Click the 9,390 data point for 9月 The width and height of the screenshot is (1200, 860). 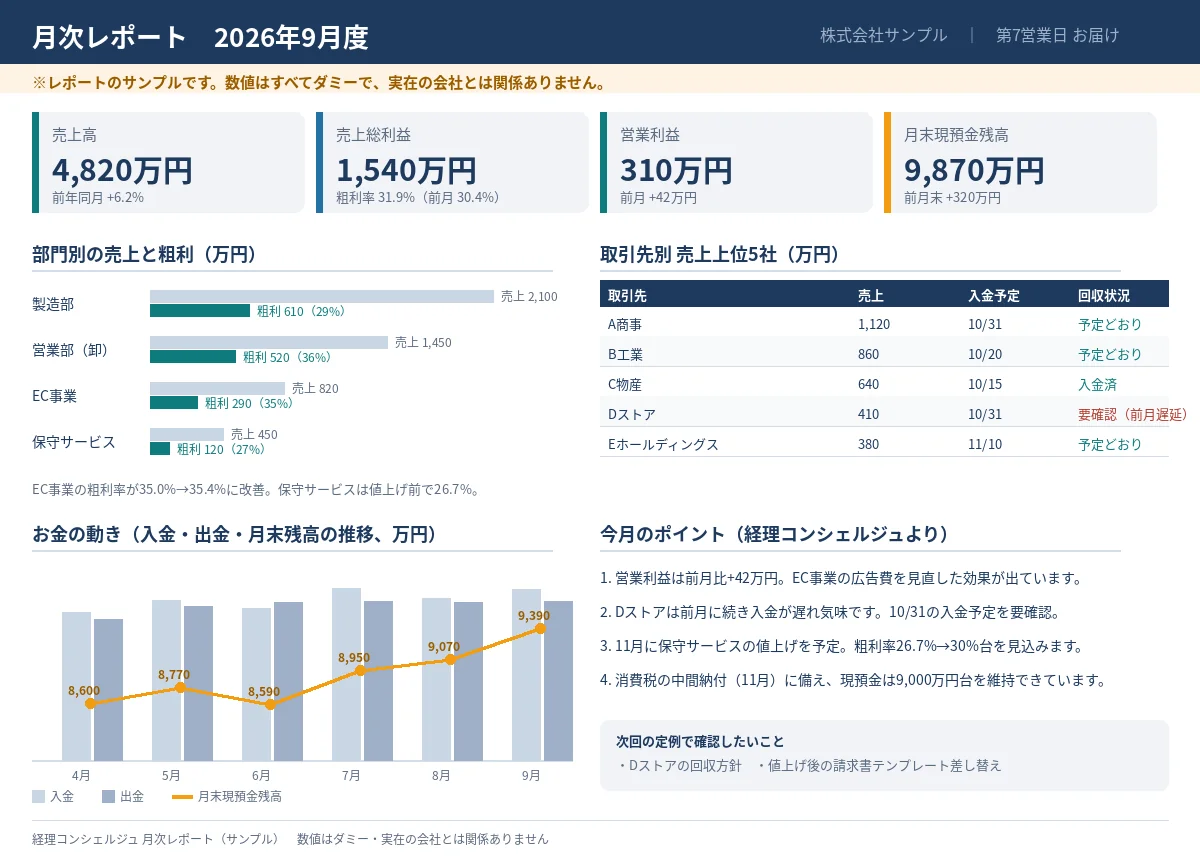pos(540,628)
